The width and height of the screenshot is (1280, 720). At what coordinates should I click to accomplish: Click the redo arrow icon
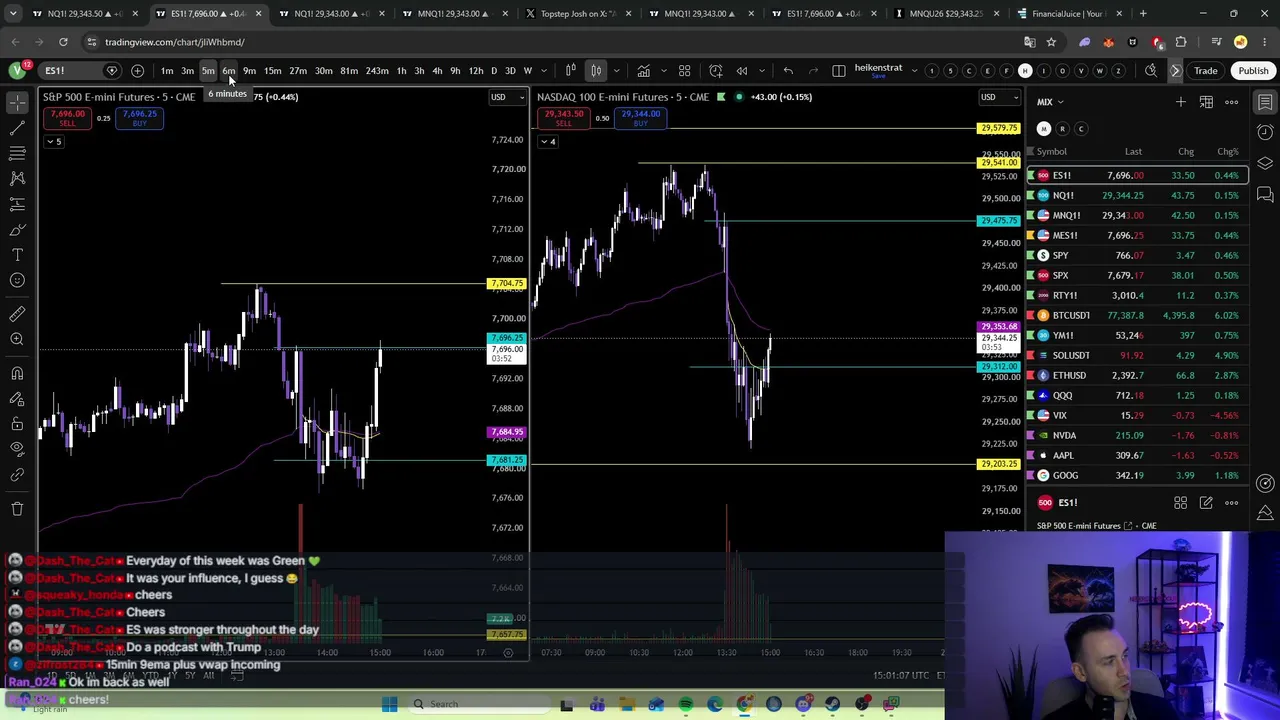click(x=813, y=71)
